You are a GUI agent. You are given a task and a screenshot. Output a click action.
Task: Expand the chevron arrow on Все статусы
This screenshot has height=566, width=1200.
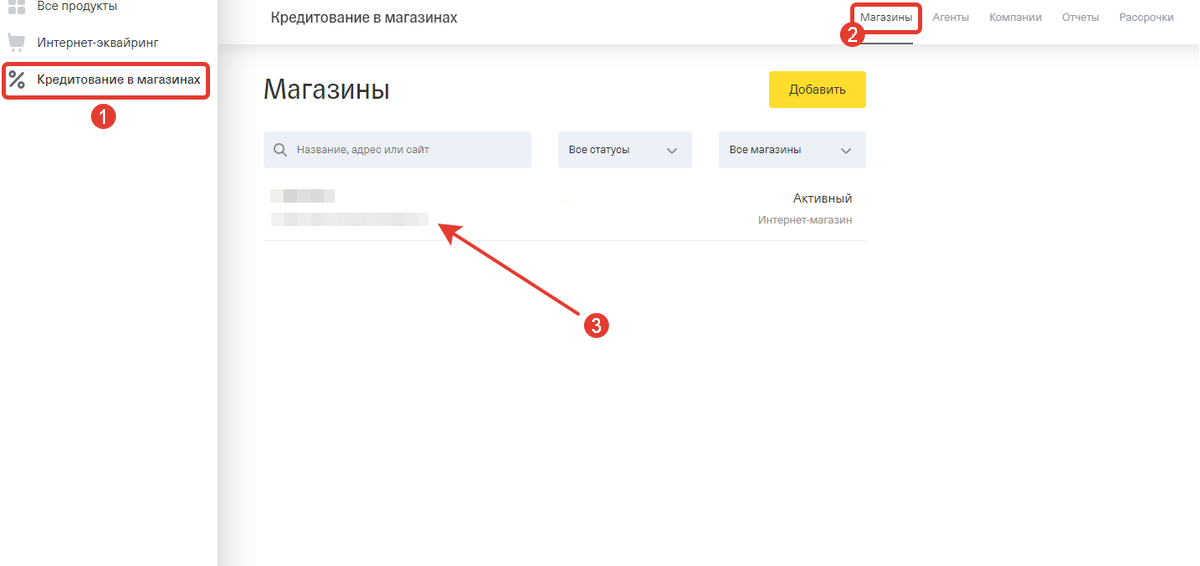click(x=672, y=150)
